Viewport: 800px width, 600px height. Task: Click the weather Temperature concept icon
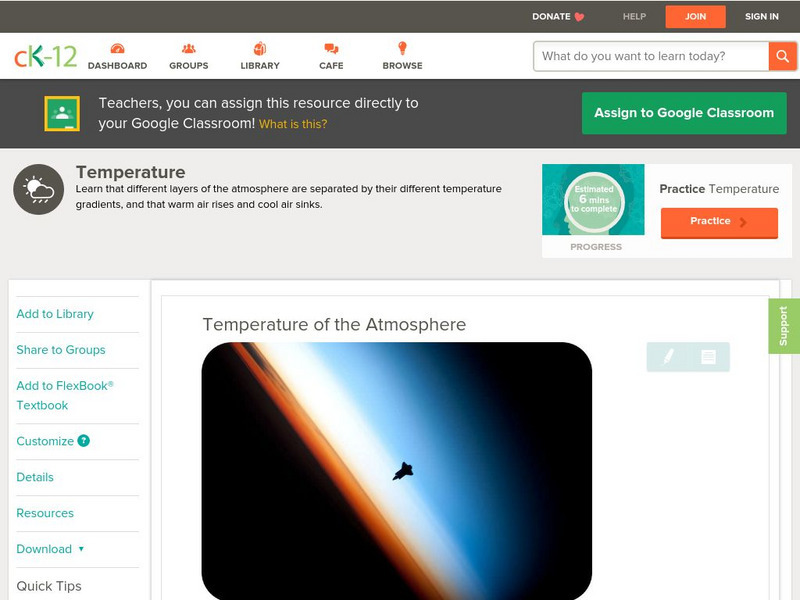point(39,189)
